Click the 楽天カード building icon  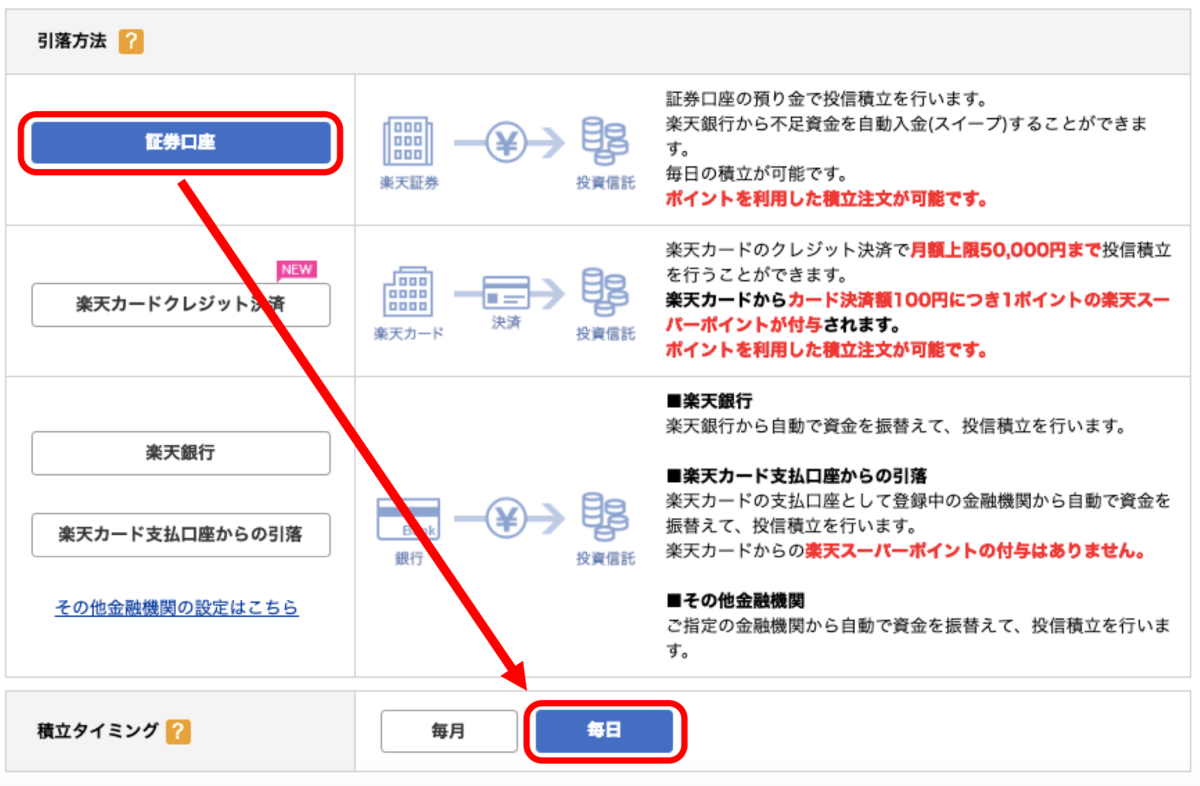tap(409, 292)
